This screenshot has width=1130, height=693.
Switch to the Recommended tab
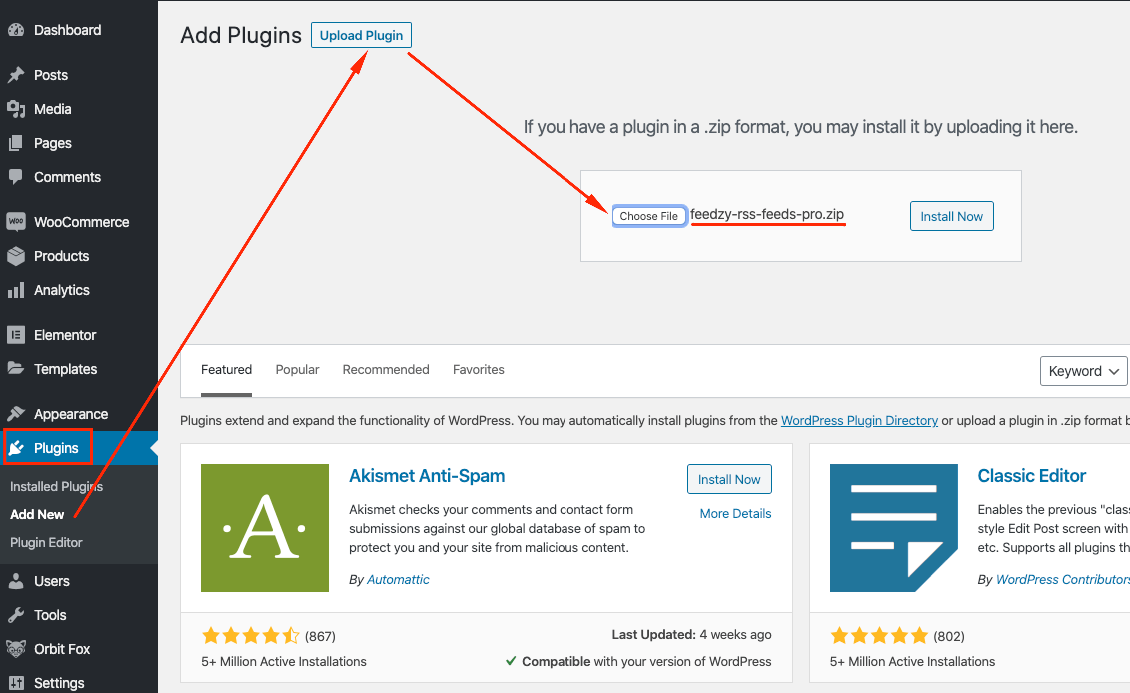click(386, 370)
